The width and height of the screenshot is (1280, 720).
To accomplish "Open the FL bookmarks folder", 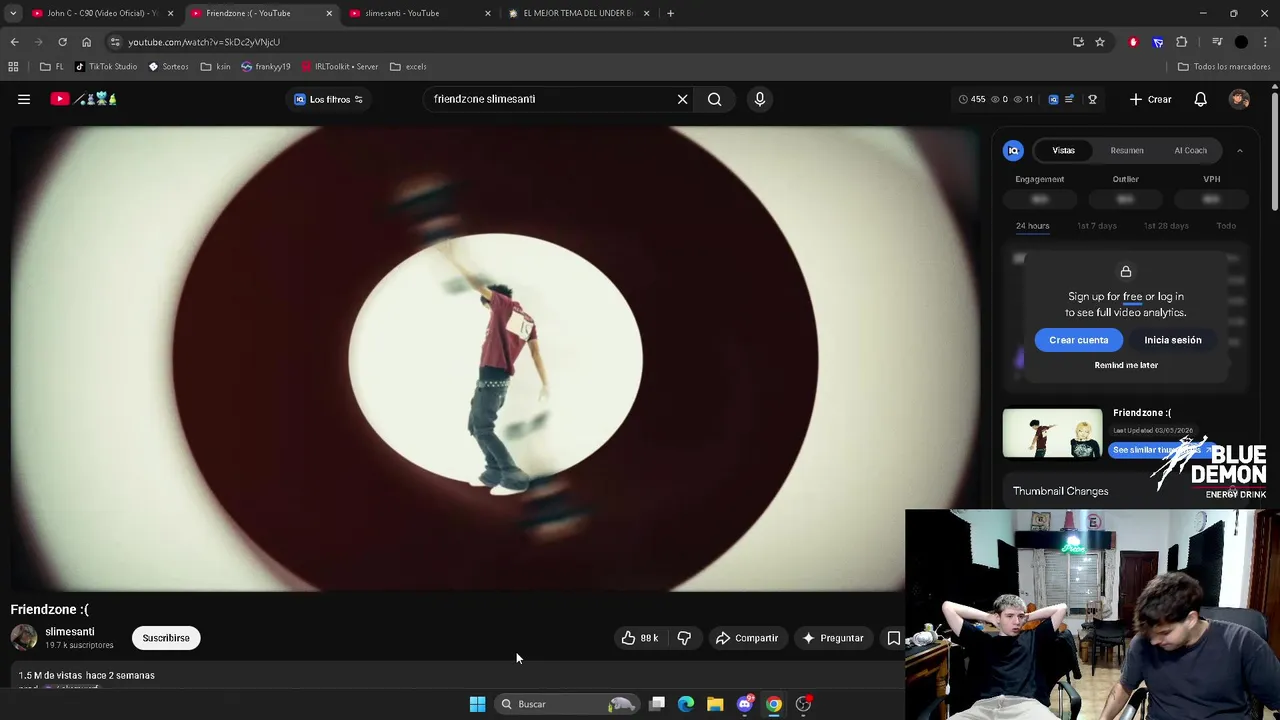I will coord(52,66).
